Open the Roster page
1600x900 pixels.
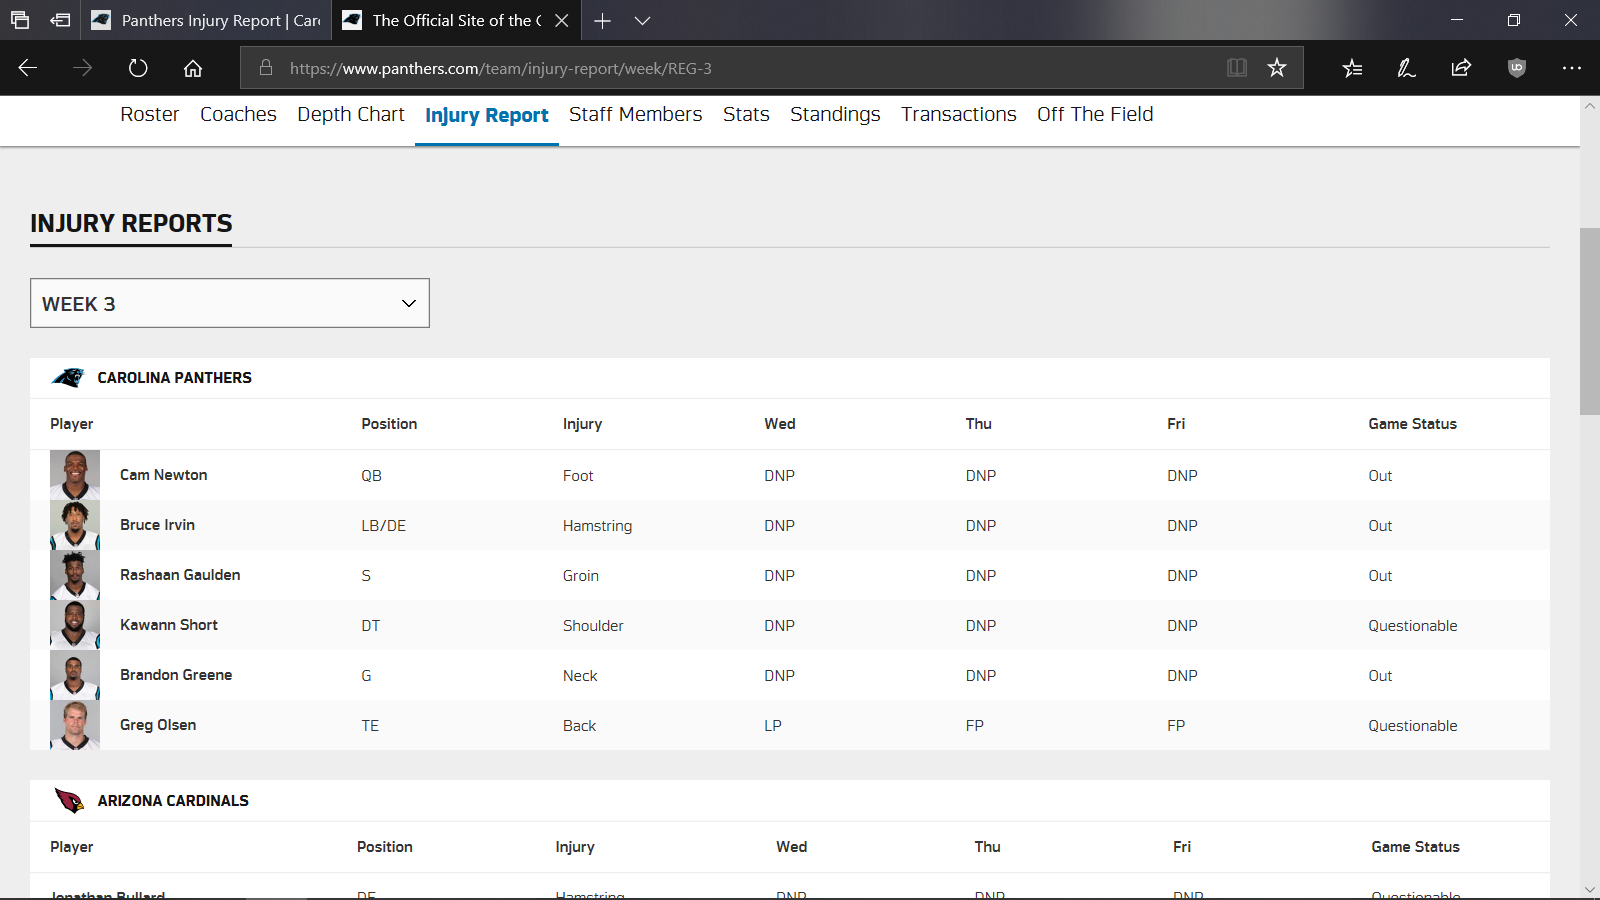tap(150, 114)
